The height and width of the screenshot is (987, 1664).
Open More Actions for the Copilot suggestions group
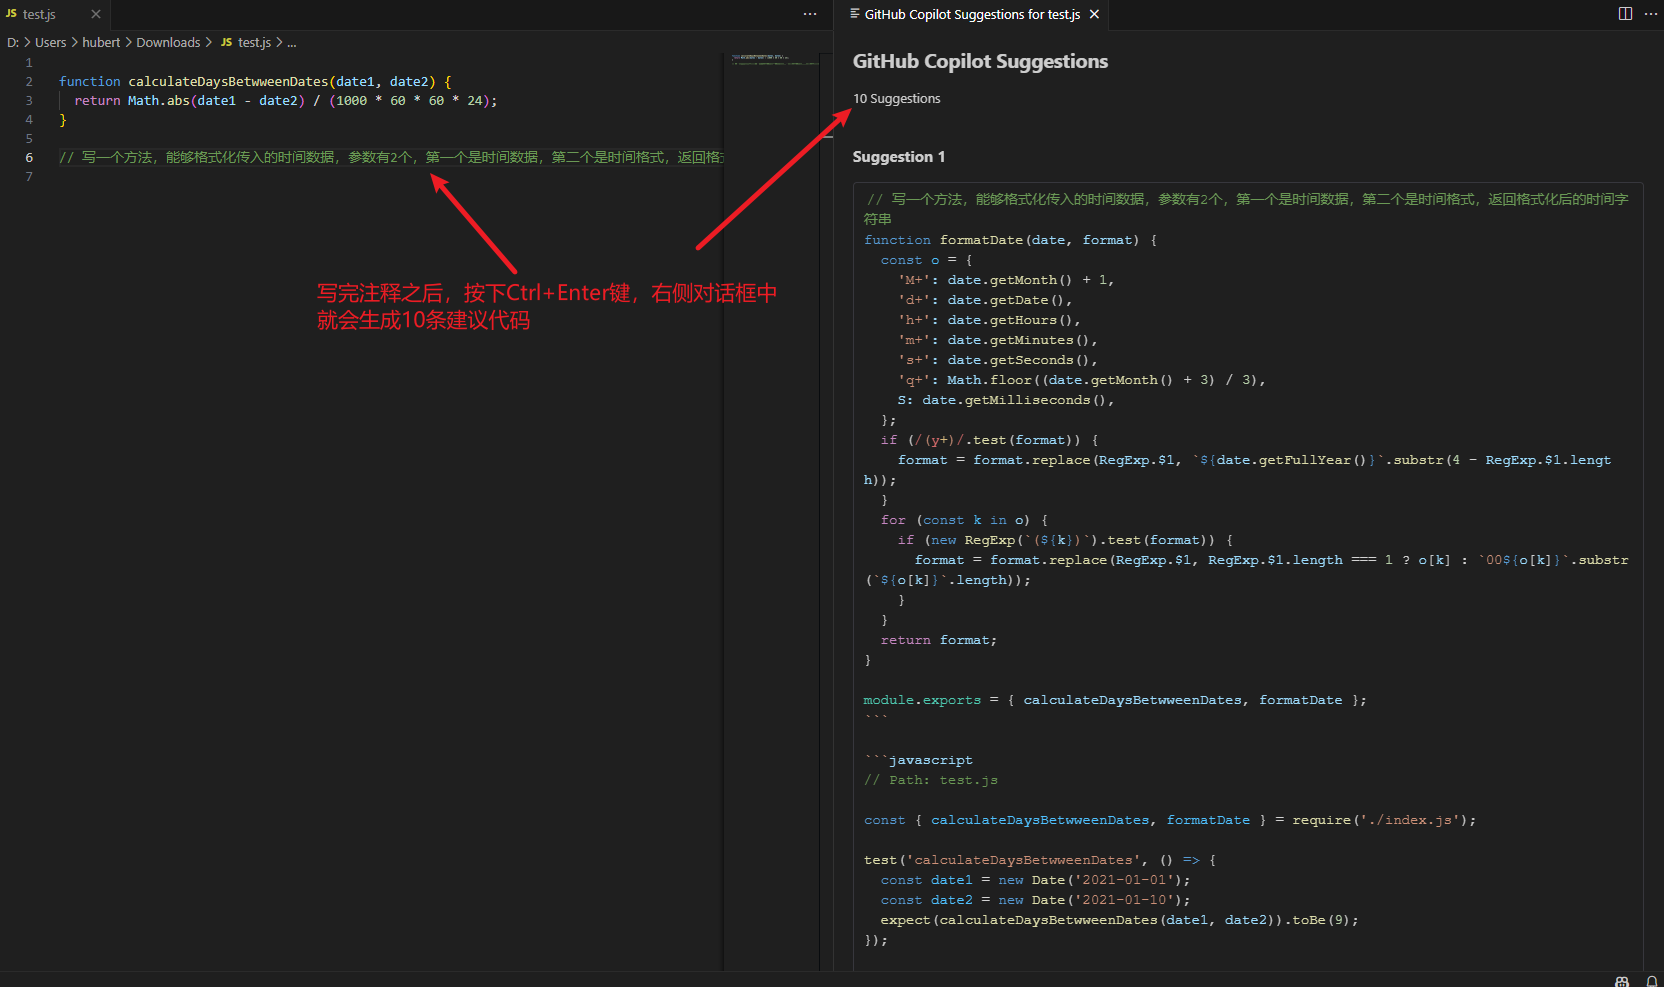1650,14
